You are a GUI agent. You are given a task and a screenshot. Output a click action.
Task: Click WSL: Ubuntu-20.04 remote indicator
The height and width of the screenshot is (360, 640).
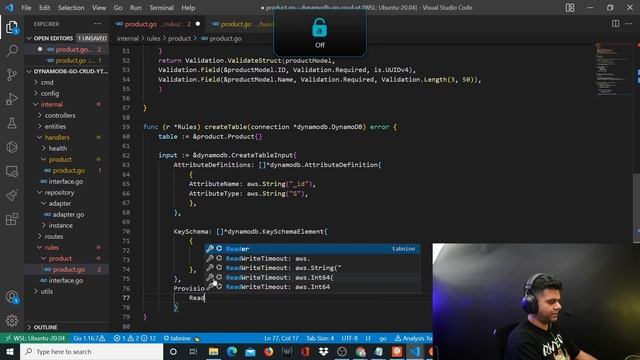pos(35,338)
